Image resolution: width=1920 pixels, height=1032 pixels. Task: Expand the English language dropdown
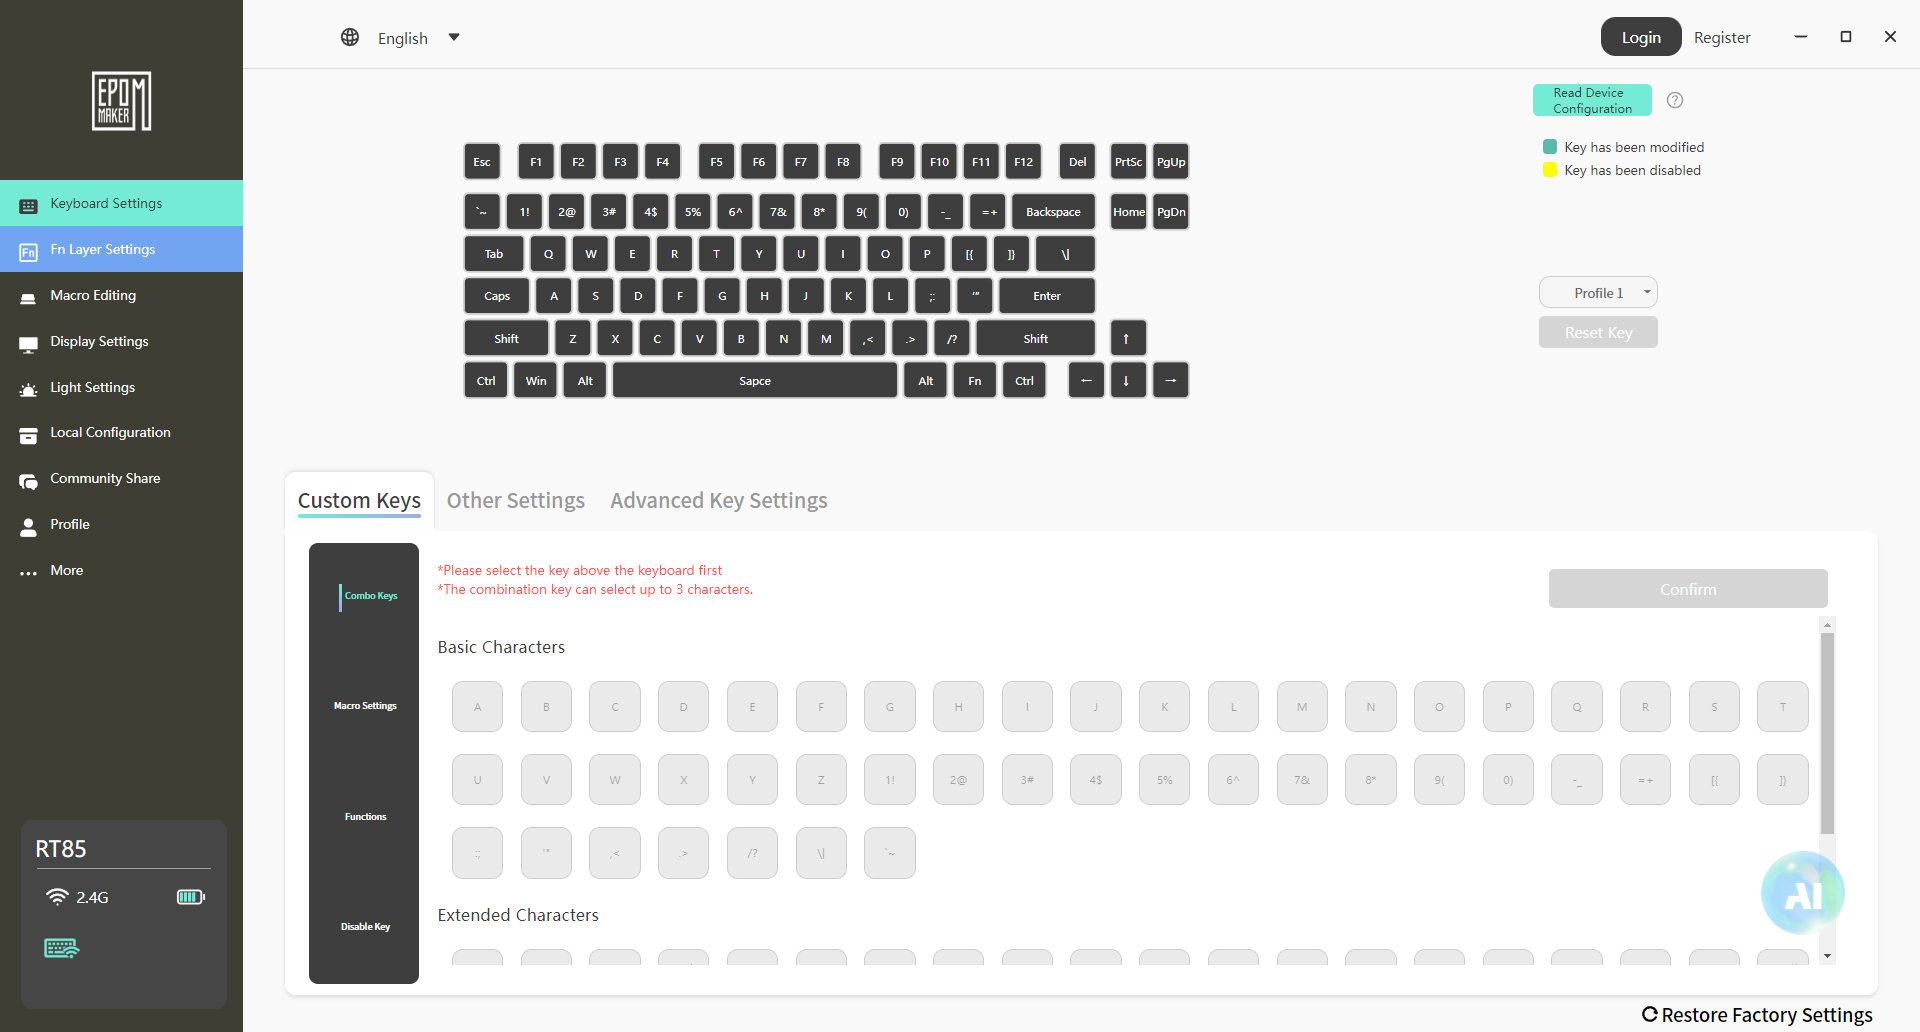pos(454,38)
